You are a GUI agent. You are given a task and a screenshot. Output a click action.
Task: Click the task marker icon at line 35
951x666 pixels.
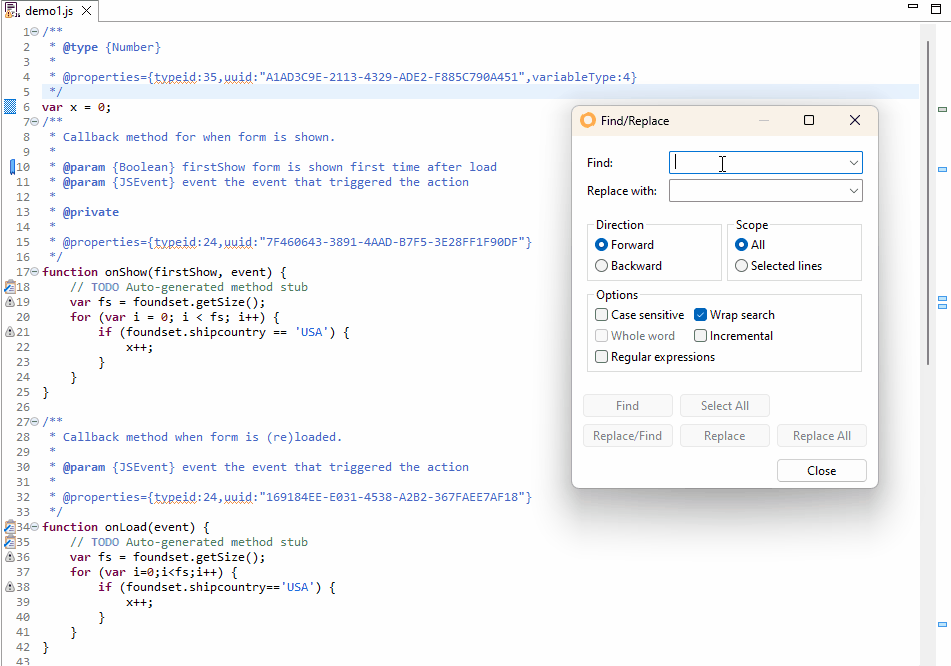(10, 542)
